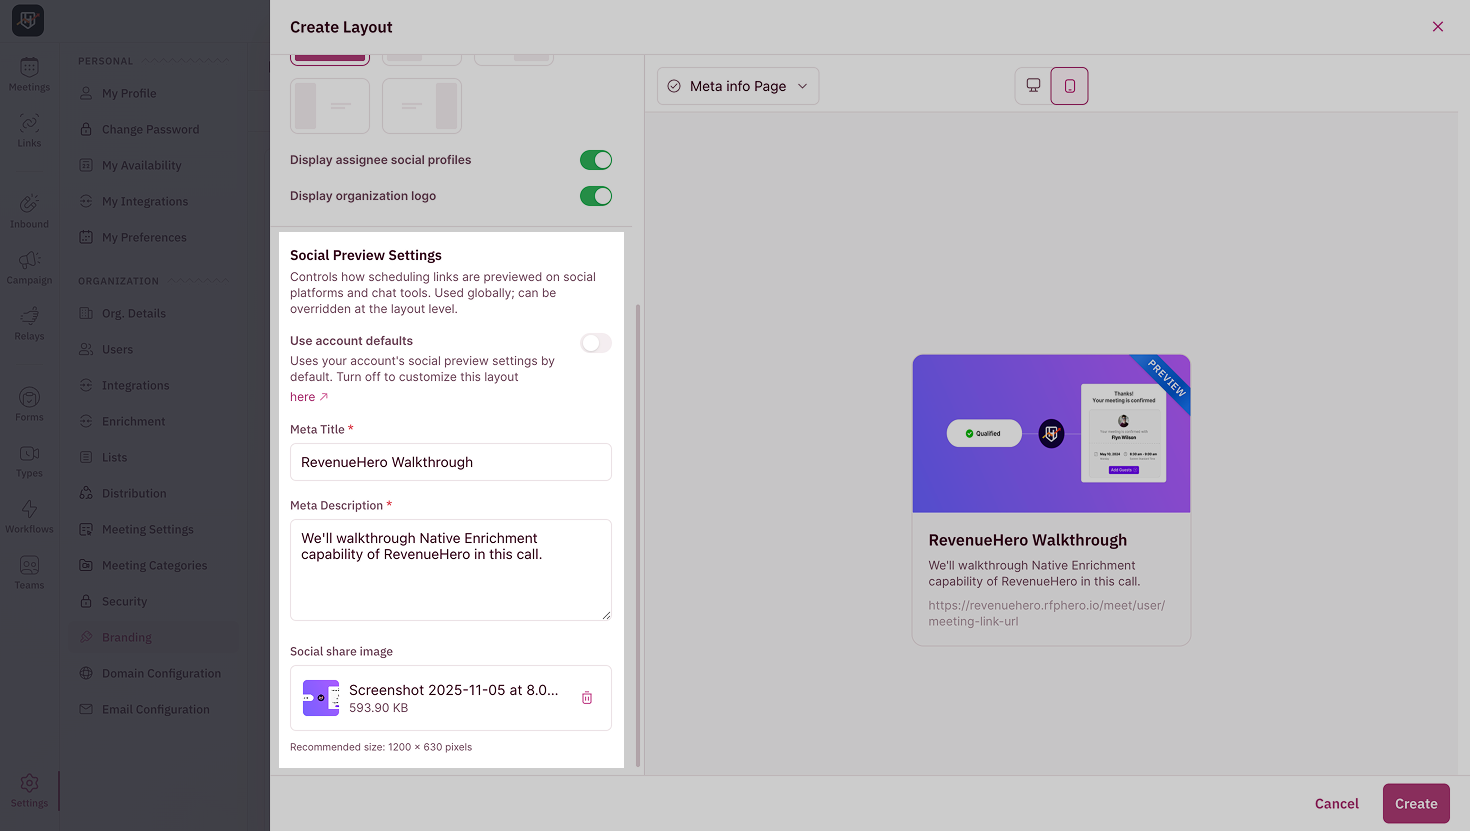This screenshot has width=1470, height=831.
Task: Open the Meta info Page dropdown
Action: click(737, 86)
